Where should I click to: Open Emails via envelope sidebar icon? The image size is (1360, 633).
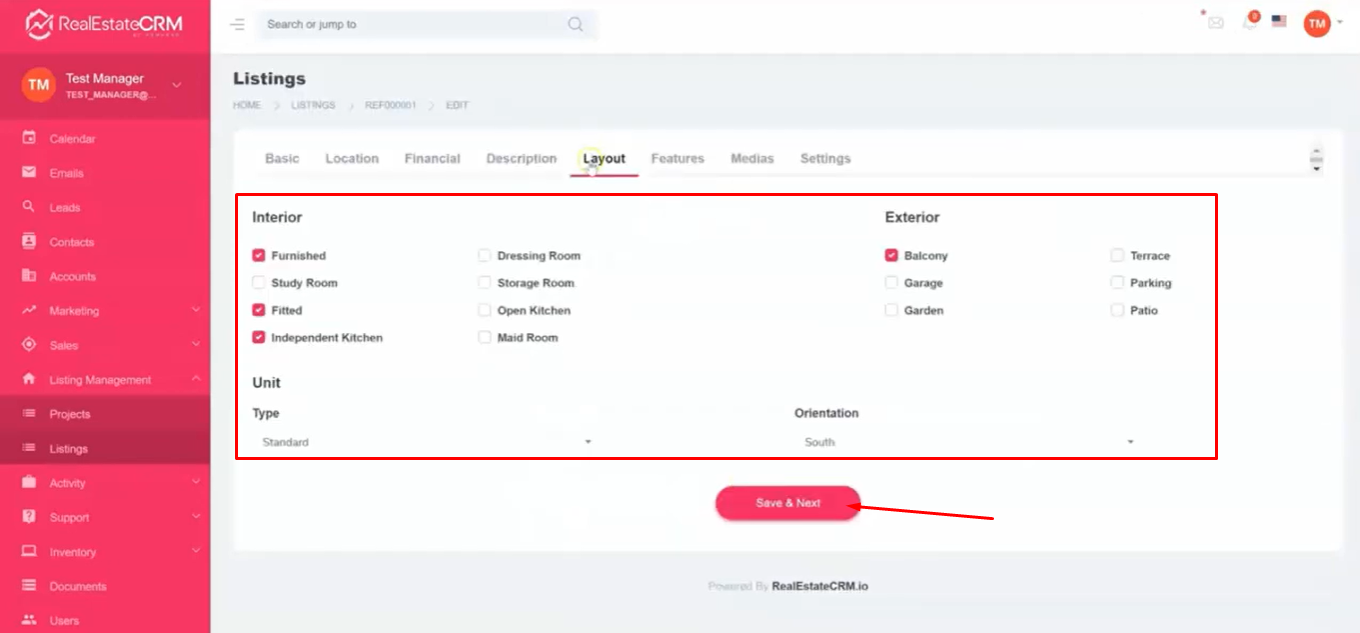pyautogui.click(x=29, y=173)
